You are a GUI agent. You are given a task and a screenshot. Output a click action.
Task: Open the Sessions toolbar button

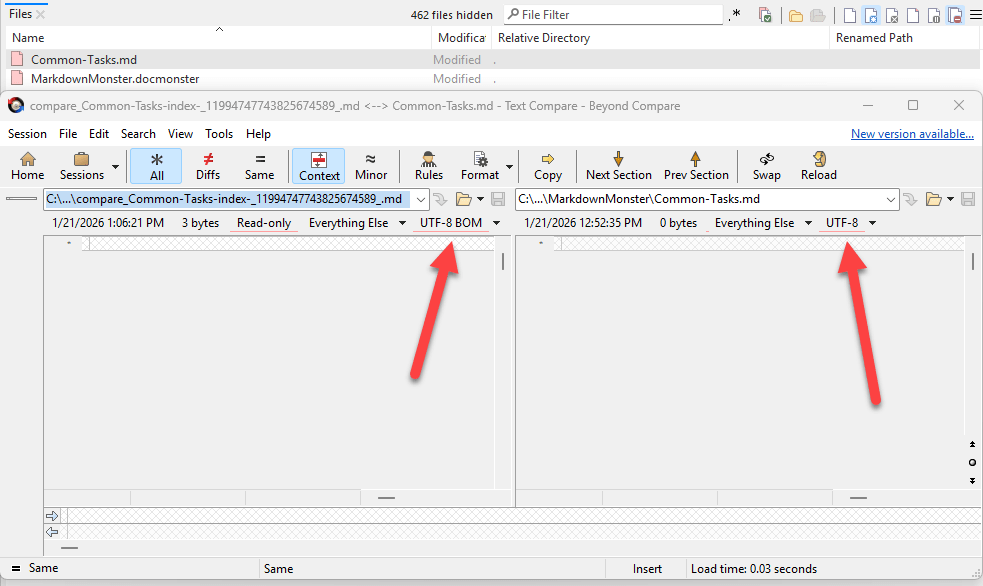[x=82, y=165]
